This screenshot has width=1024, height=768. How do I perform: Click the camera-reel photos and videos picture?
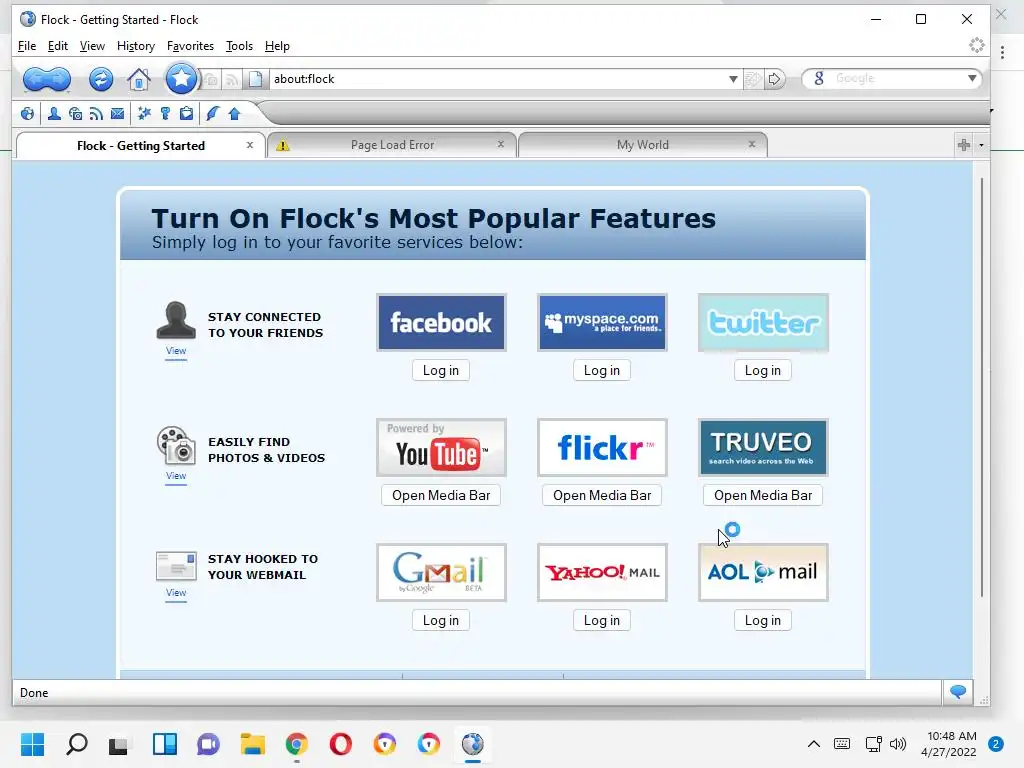tap(176, 445)
